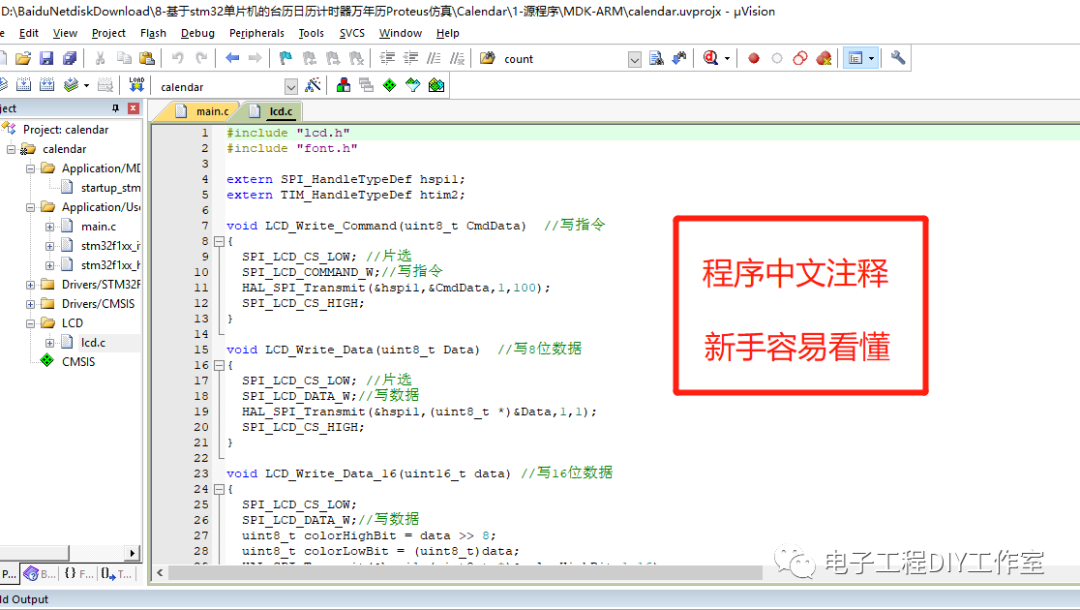Paste from clipboard icon

(x=147, y=59)
